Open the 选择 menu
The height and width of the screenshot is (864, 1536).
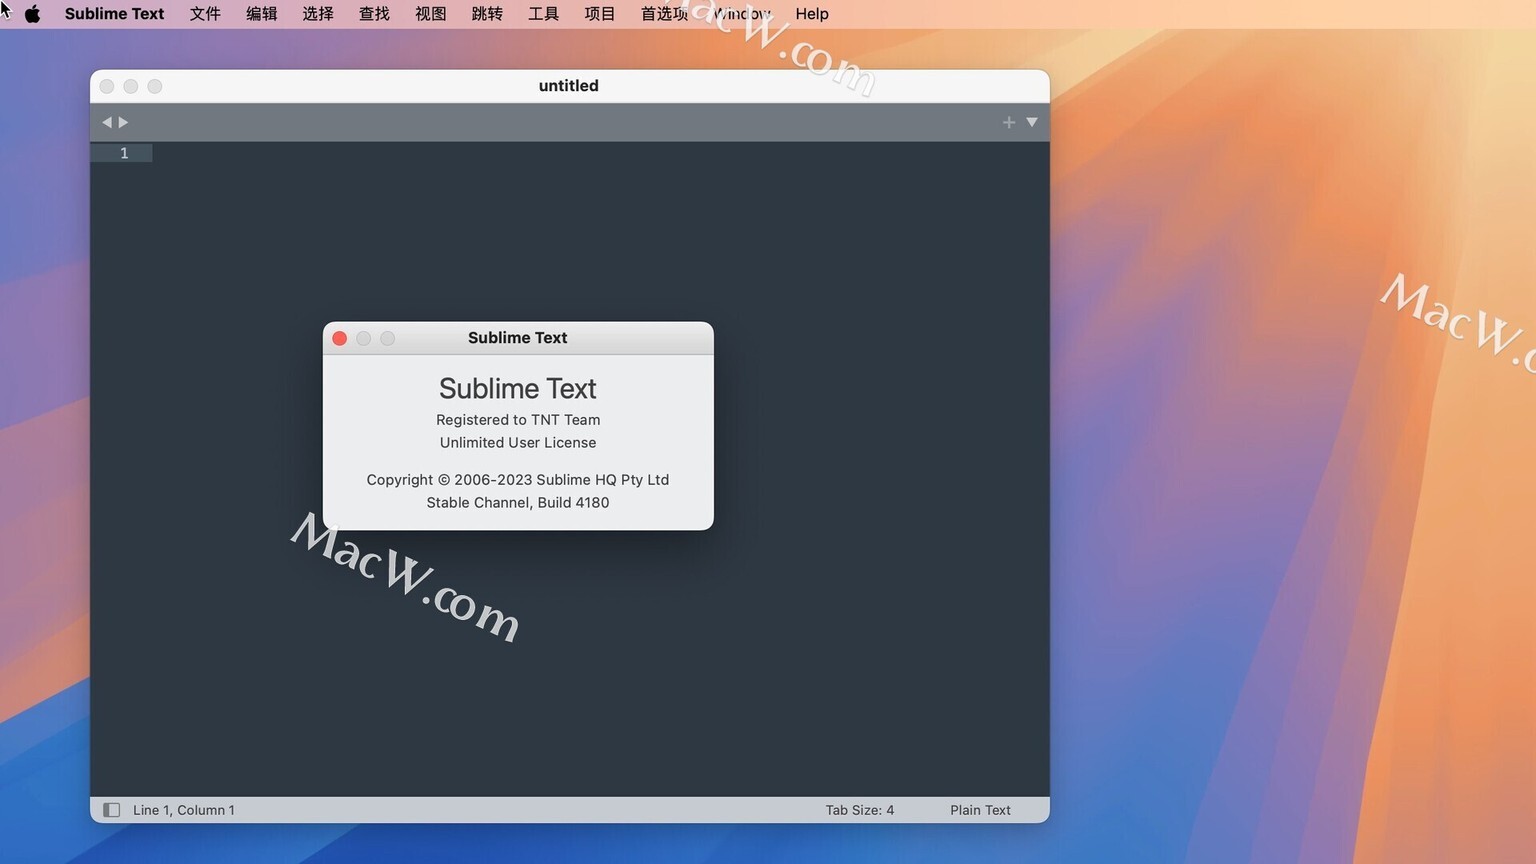[318, 14]
